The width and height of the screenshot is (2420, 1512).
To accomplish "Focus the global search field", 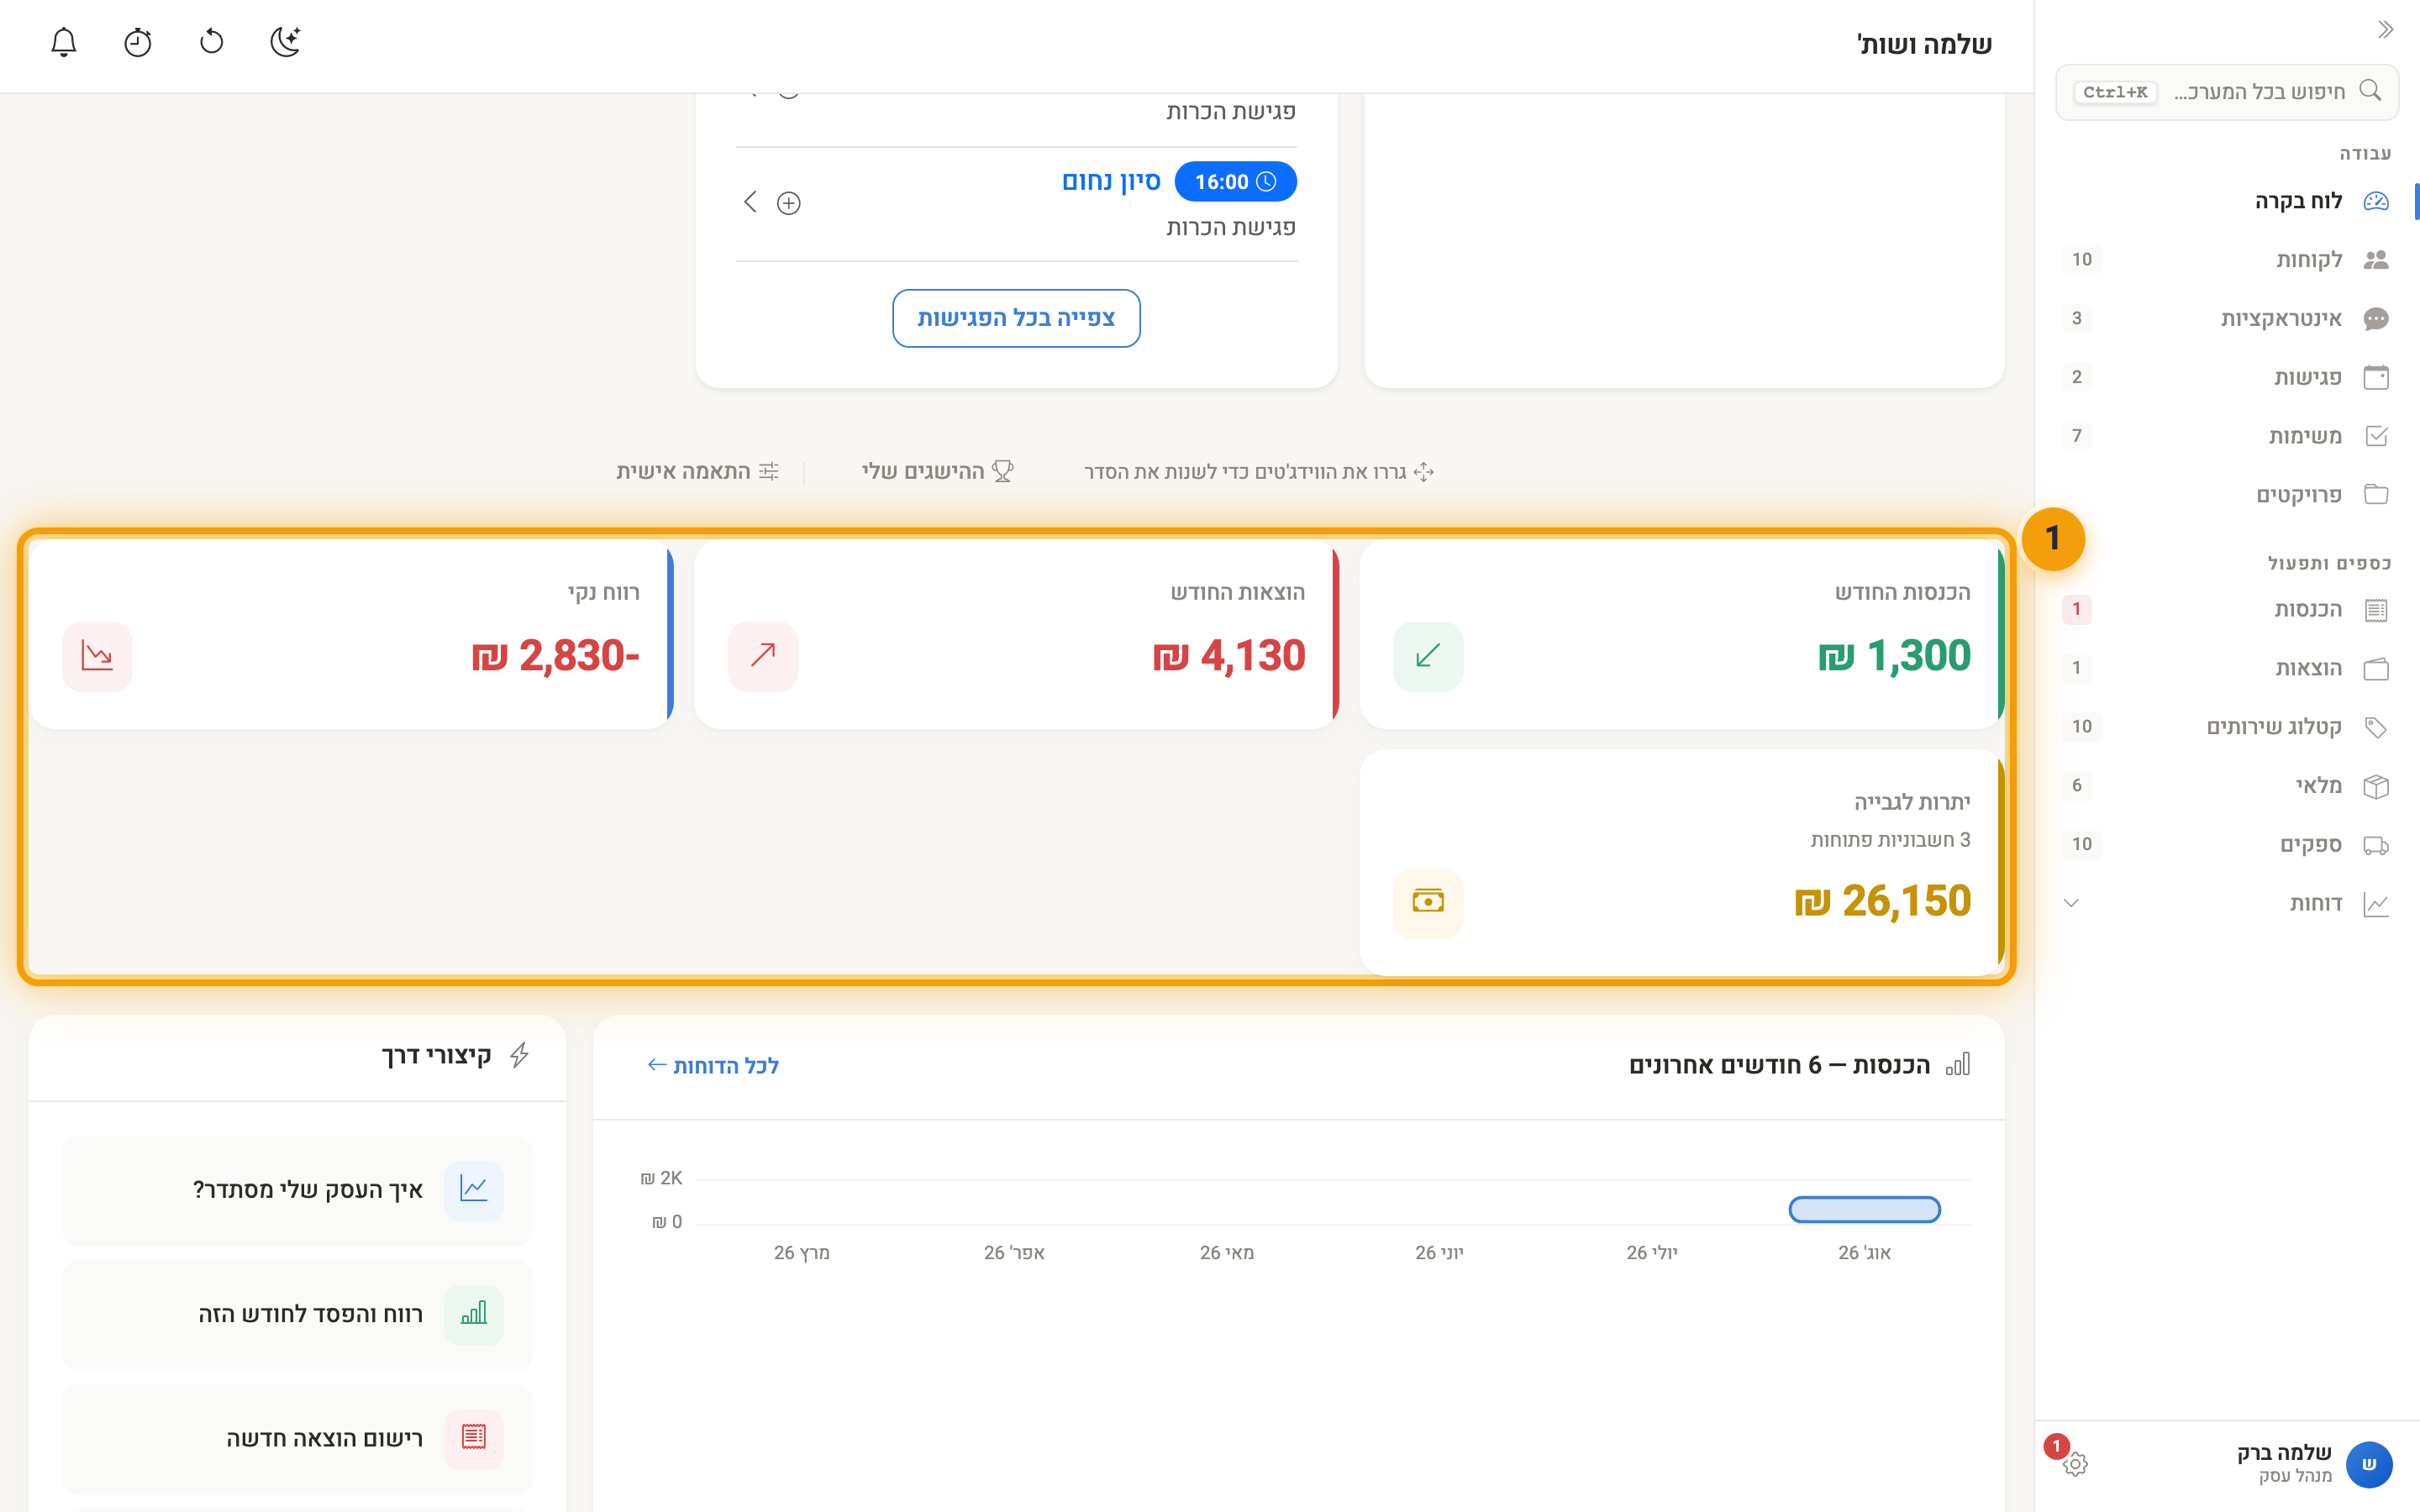I will (x=2227, y=92).
